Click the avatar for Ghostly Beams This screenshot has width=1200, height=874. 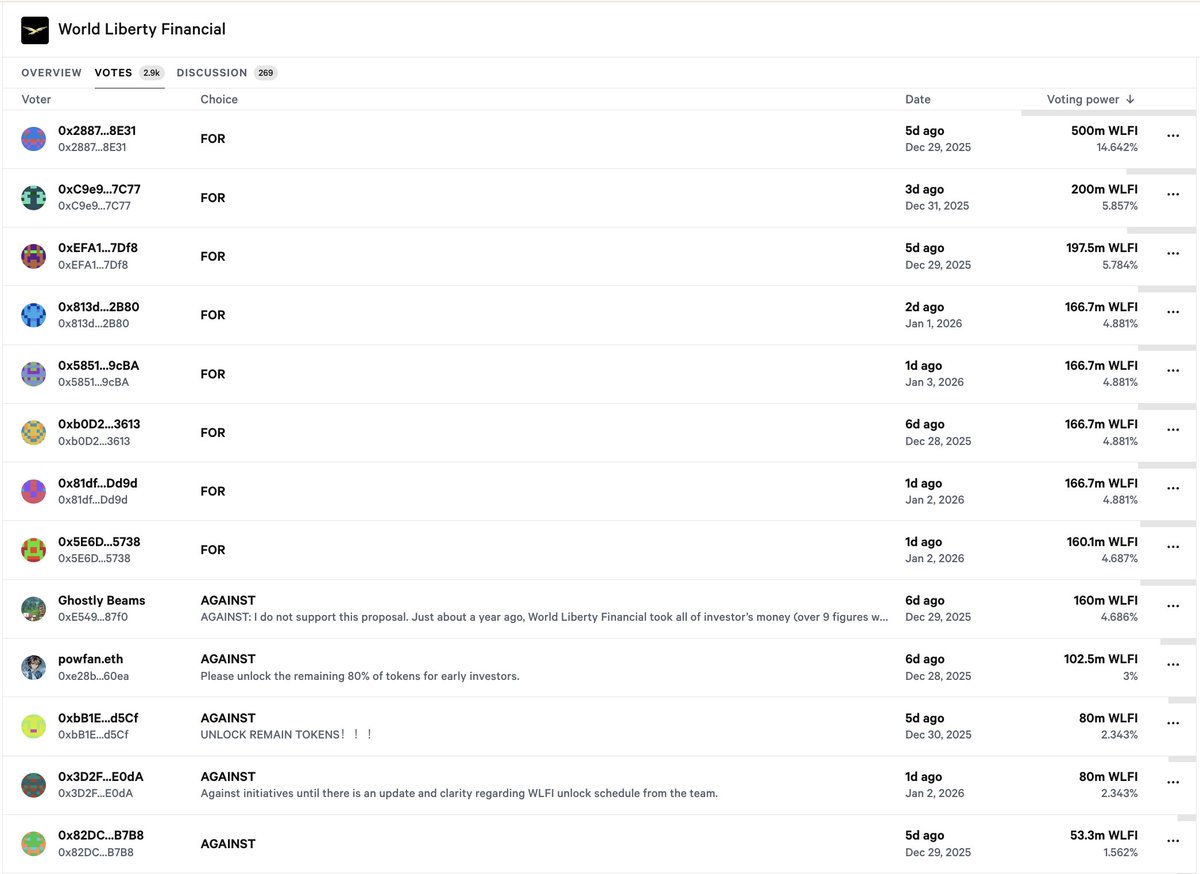point(31,607)
